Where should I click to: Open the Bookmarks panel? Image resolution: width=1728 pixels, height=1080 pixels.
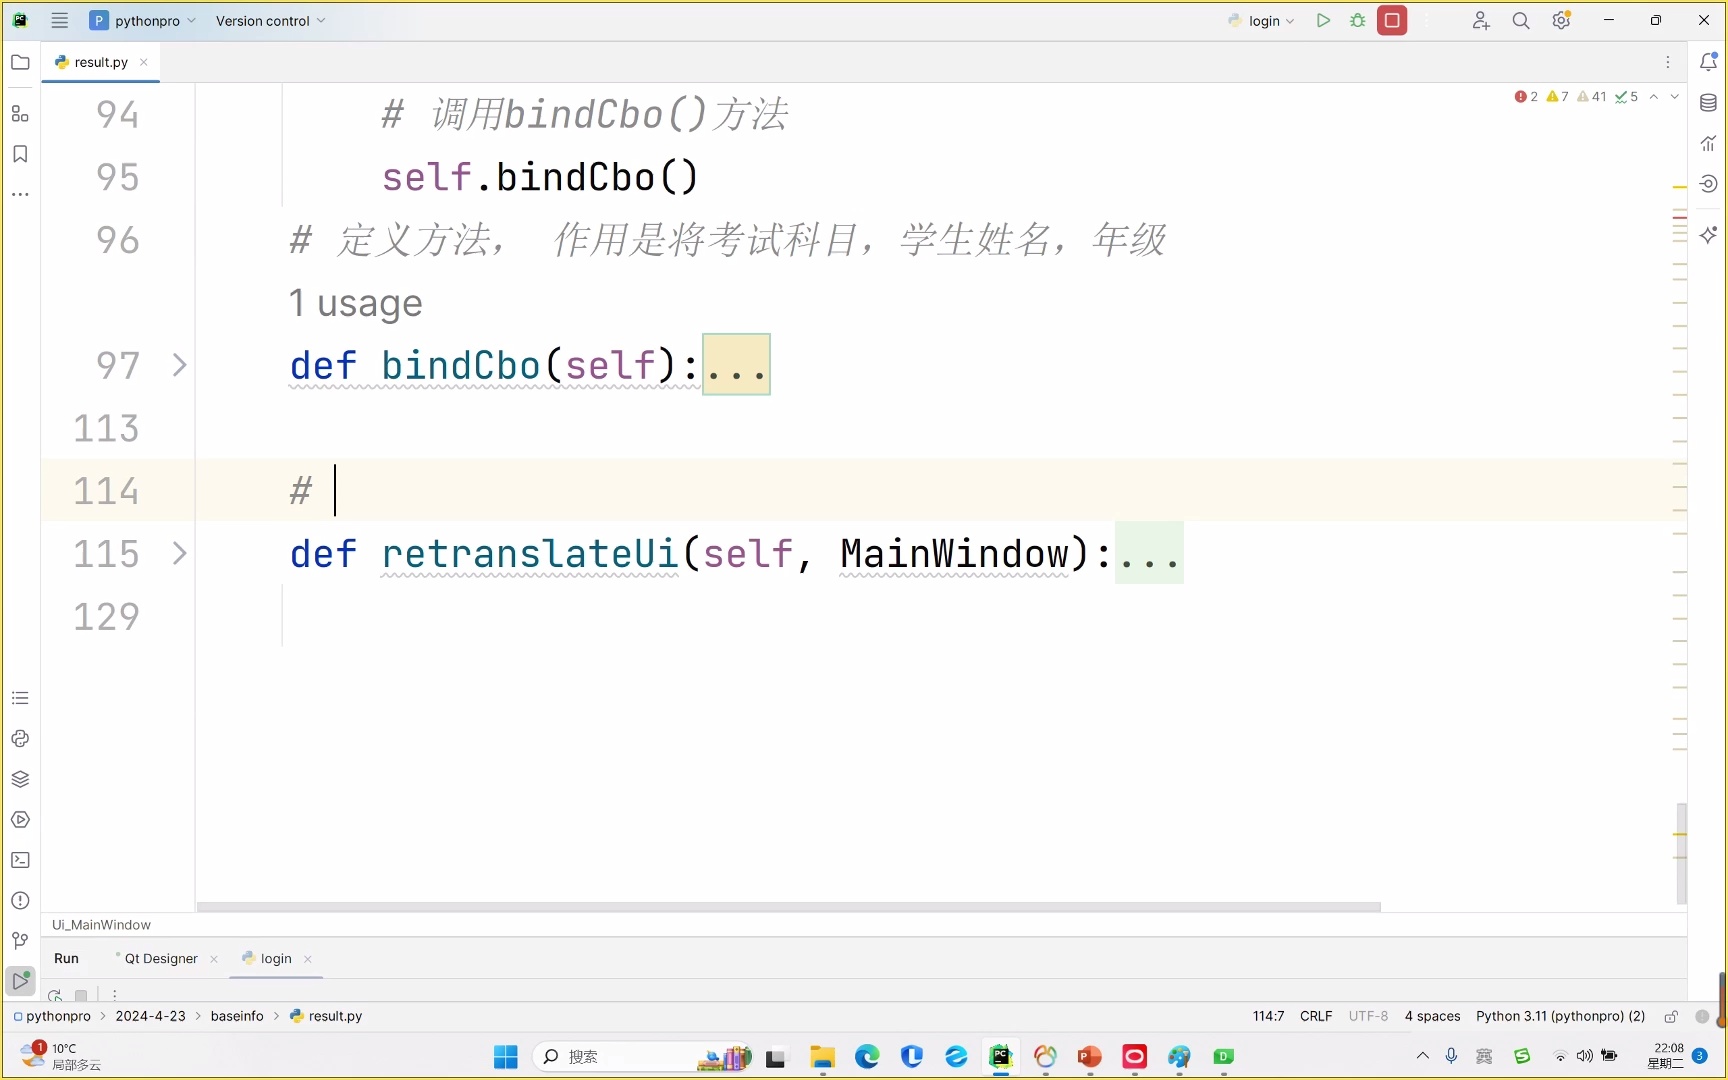pos(20,154)
